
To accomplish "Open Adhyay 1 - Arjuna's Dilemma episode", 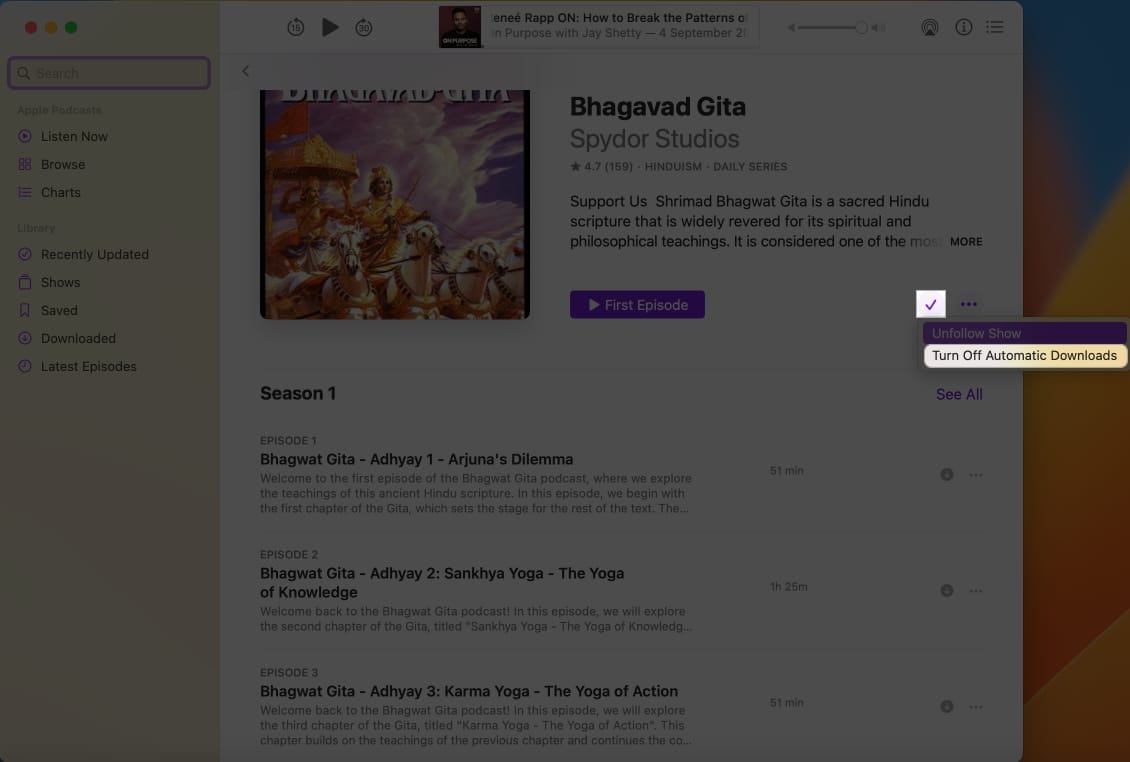I will coord(417,459).
